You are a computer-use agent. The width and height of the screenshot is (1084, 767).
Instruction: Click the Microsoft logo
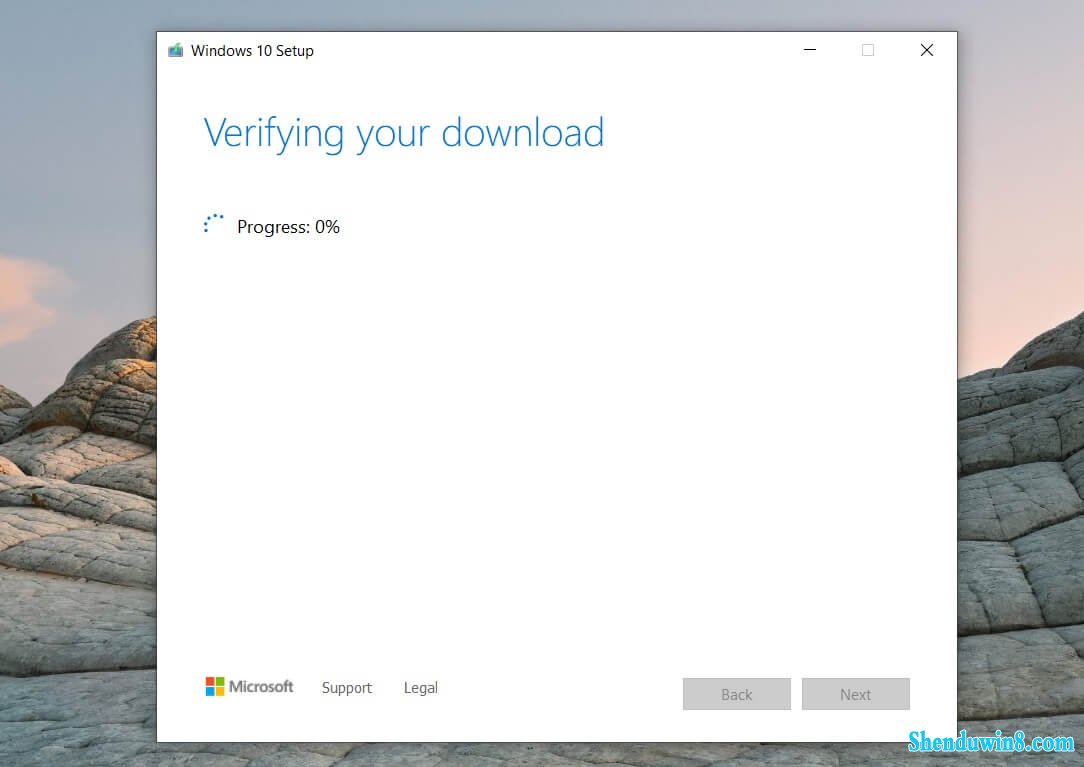click(x=250, y=687)
